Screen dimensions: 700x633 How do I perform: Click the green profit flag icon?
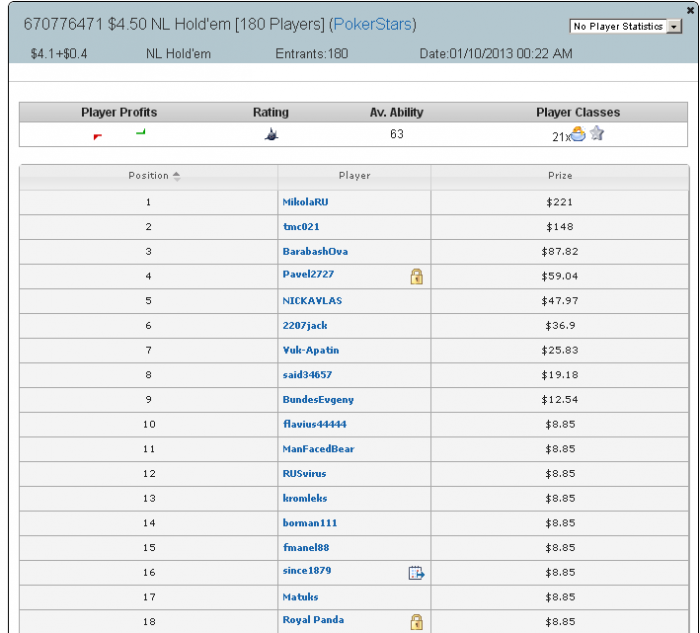pyautogui.click(x=141, y=132)
